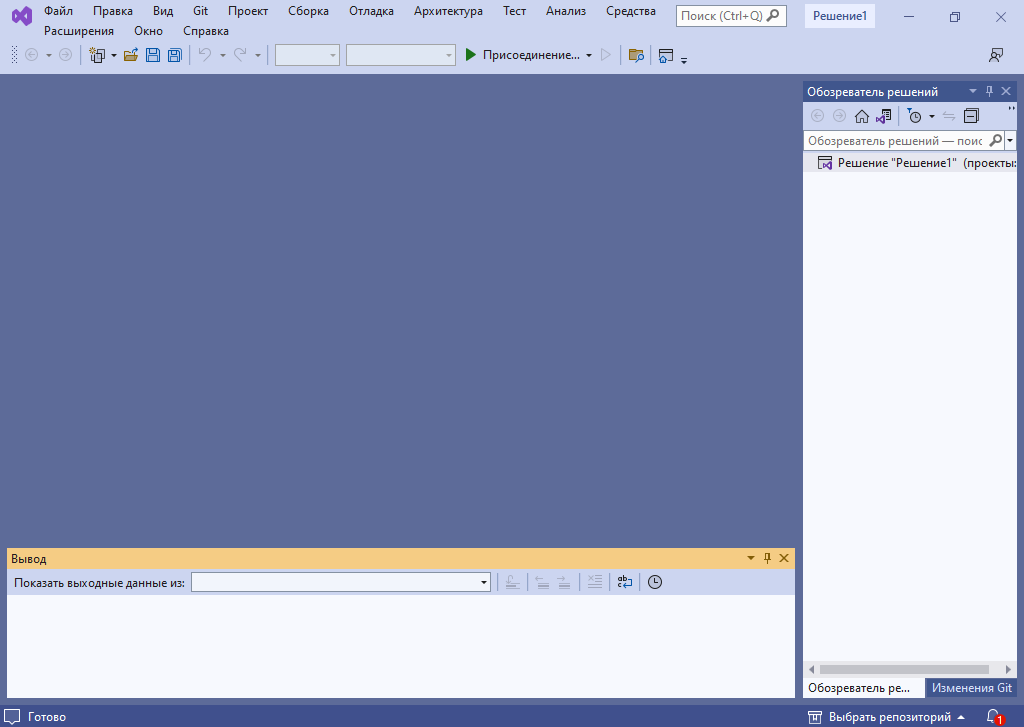Screen dimensions: 1024x727
Task: Open 'Показать выходные данные из' dropdown
Action: point(483,582)
